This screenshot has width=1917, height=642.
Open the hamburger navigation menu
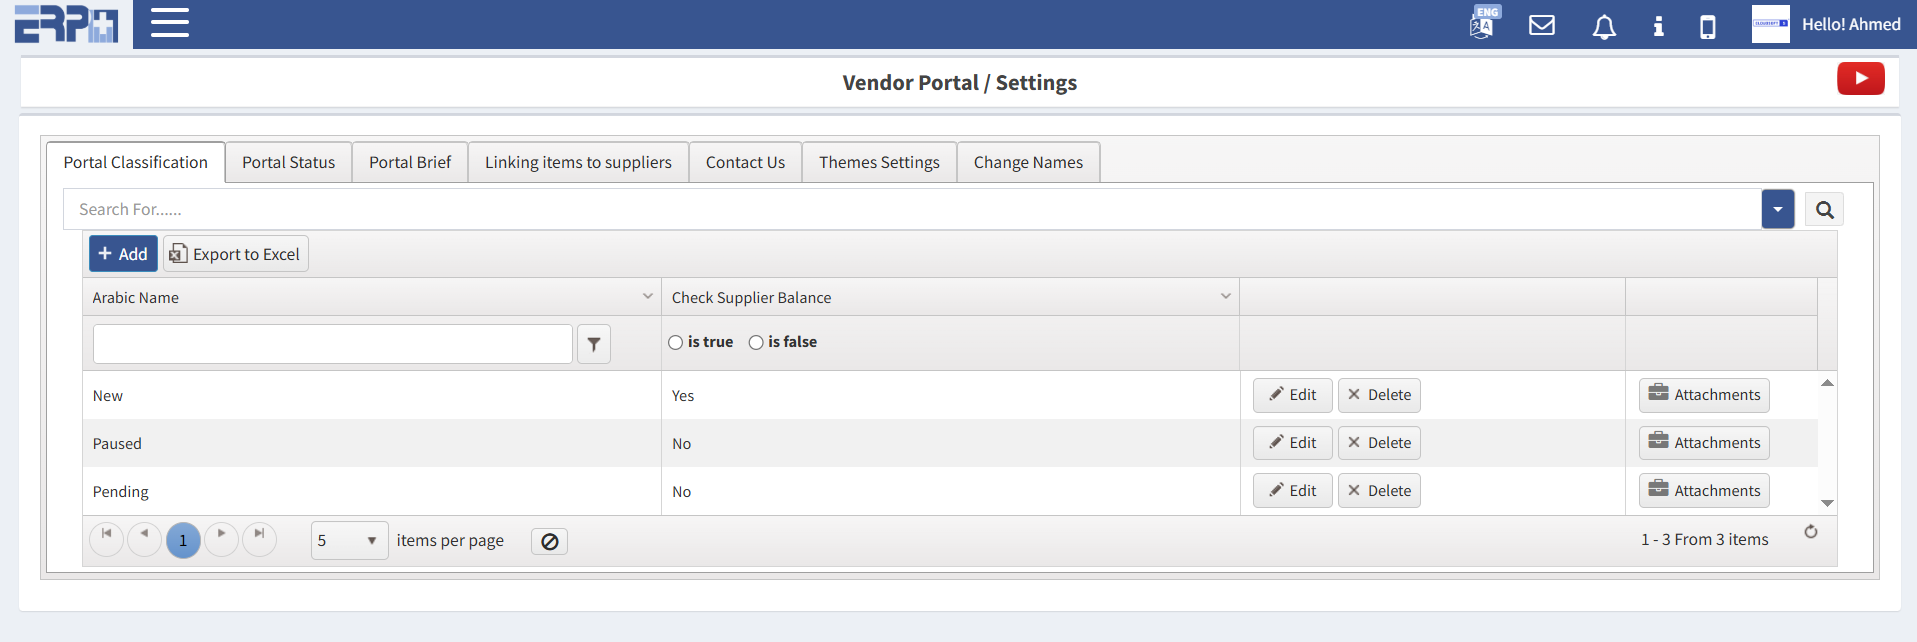coord(170,23)
